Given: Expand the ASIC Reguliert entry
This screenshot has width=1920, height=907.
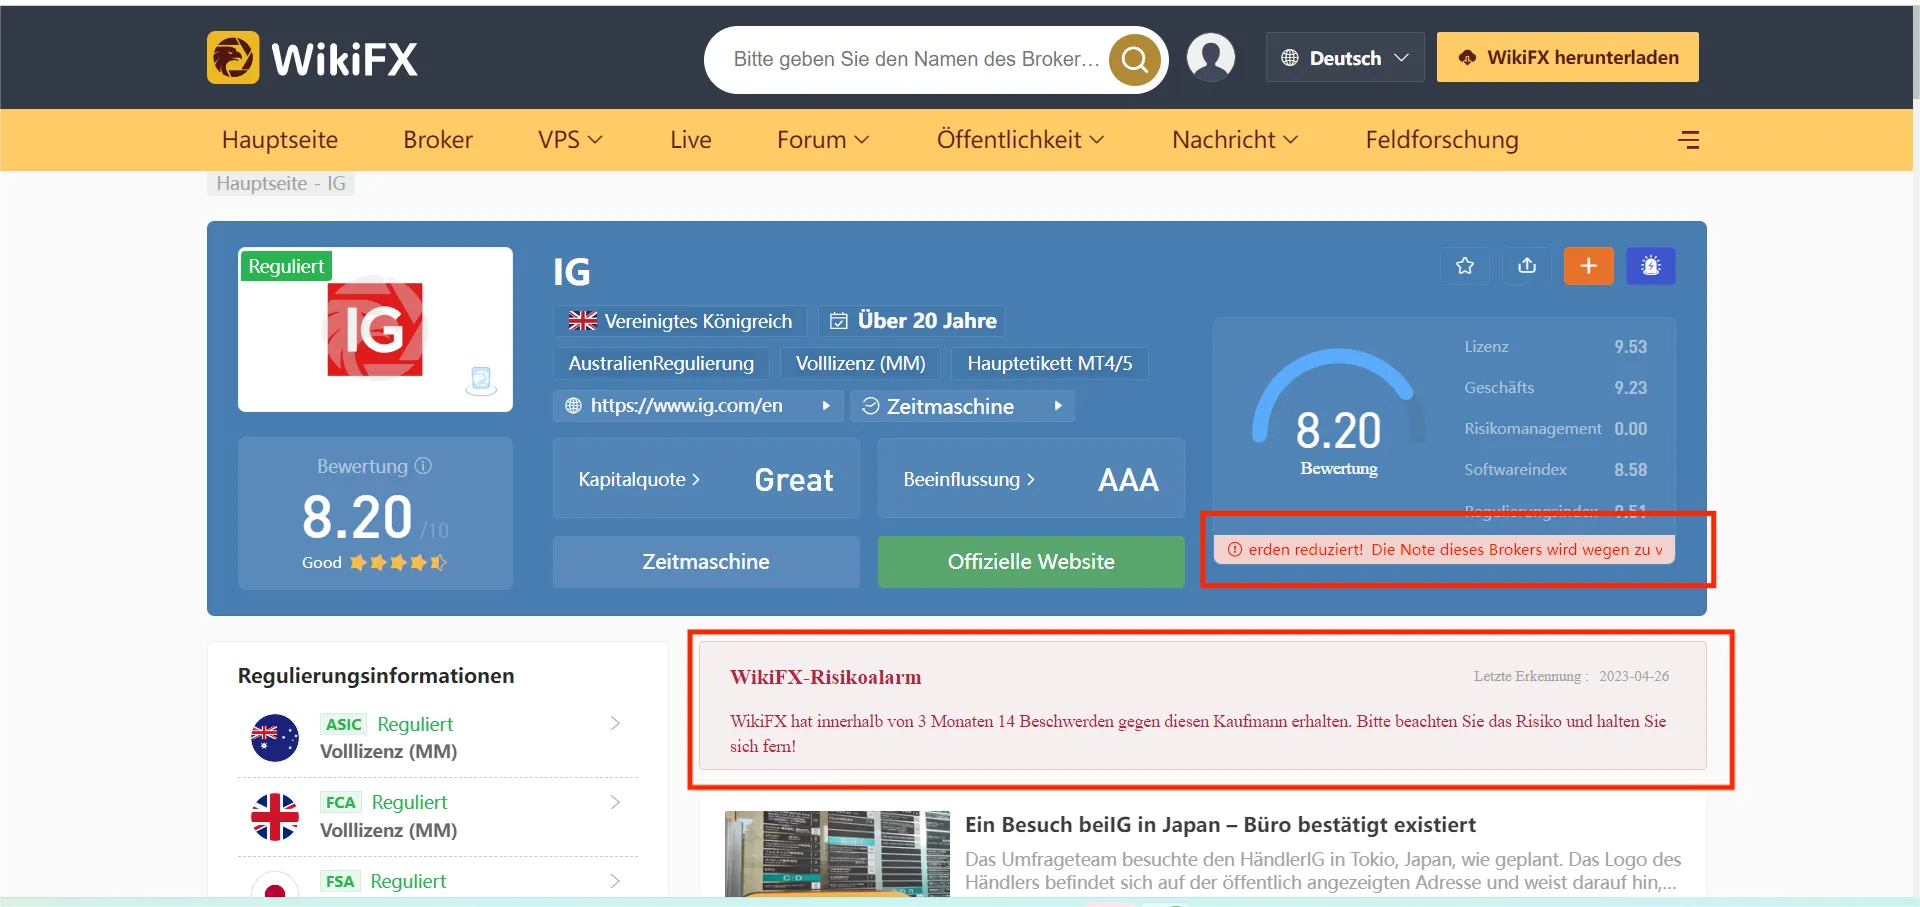Looking at the screenshot, I should click(438, 737).
